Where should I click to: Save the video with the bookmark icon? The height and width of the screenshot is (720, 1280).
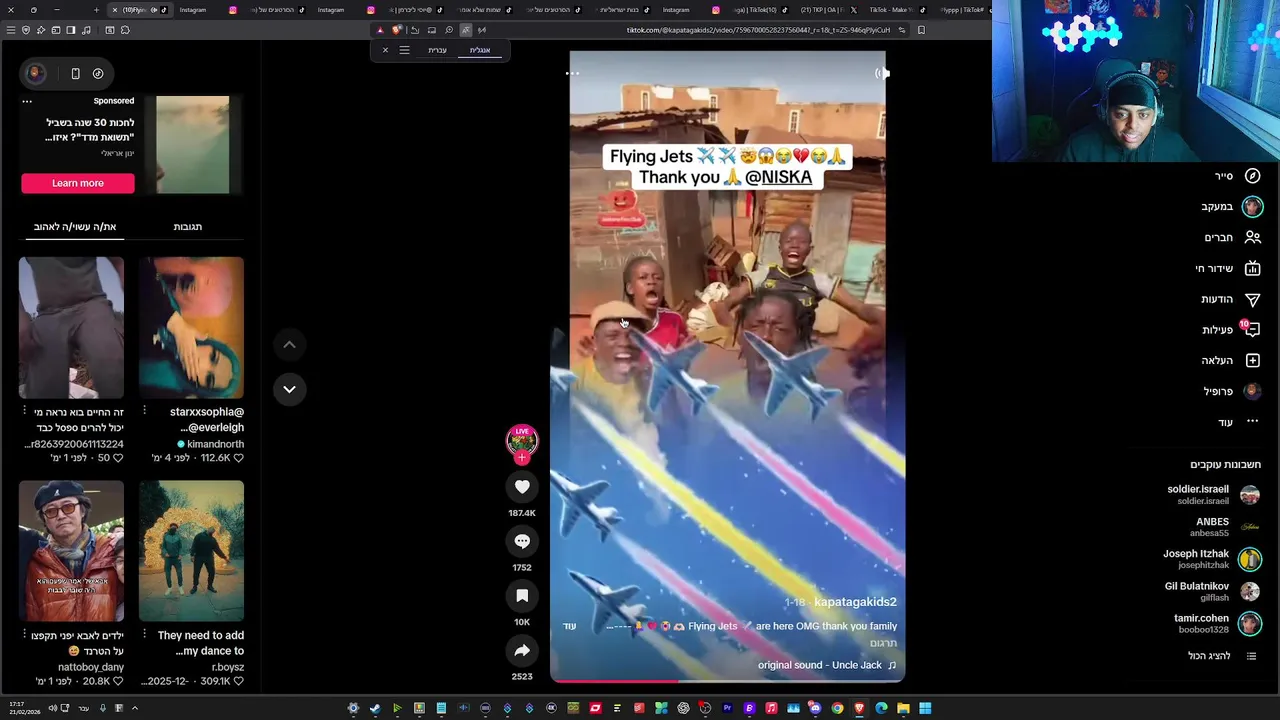pyautogui.click(x=522, y=596)
